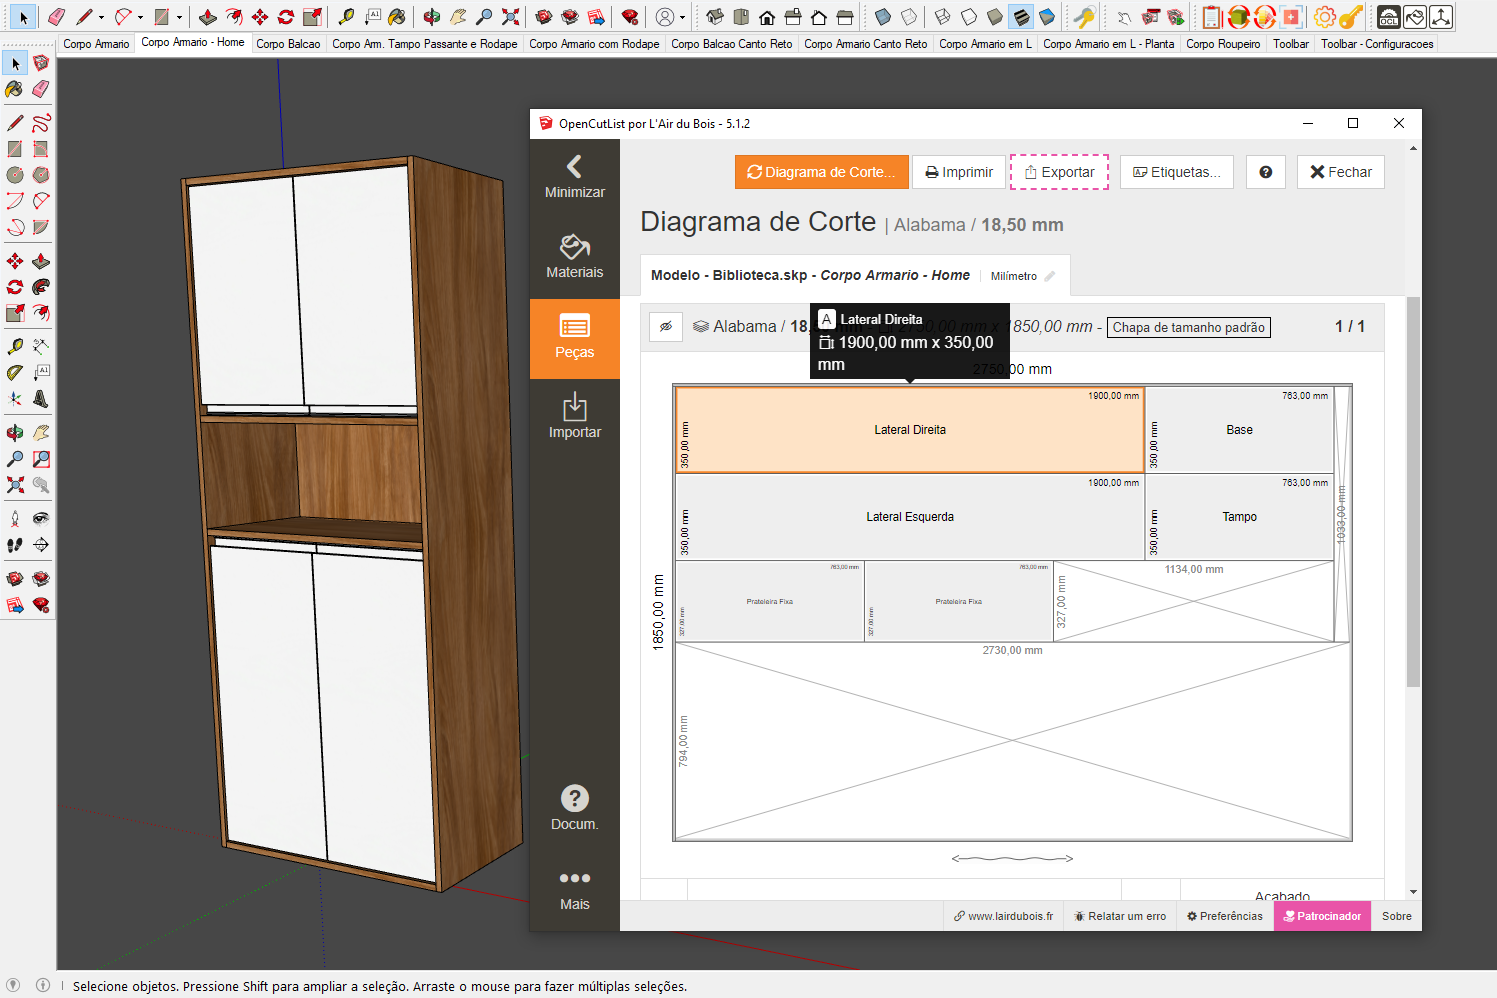This screenshot has height=998, width=1497.
Task: Choose the Orbit tool in top toolbar
Action: [432, 17]
